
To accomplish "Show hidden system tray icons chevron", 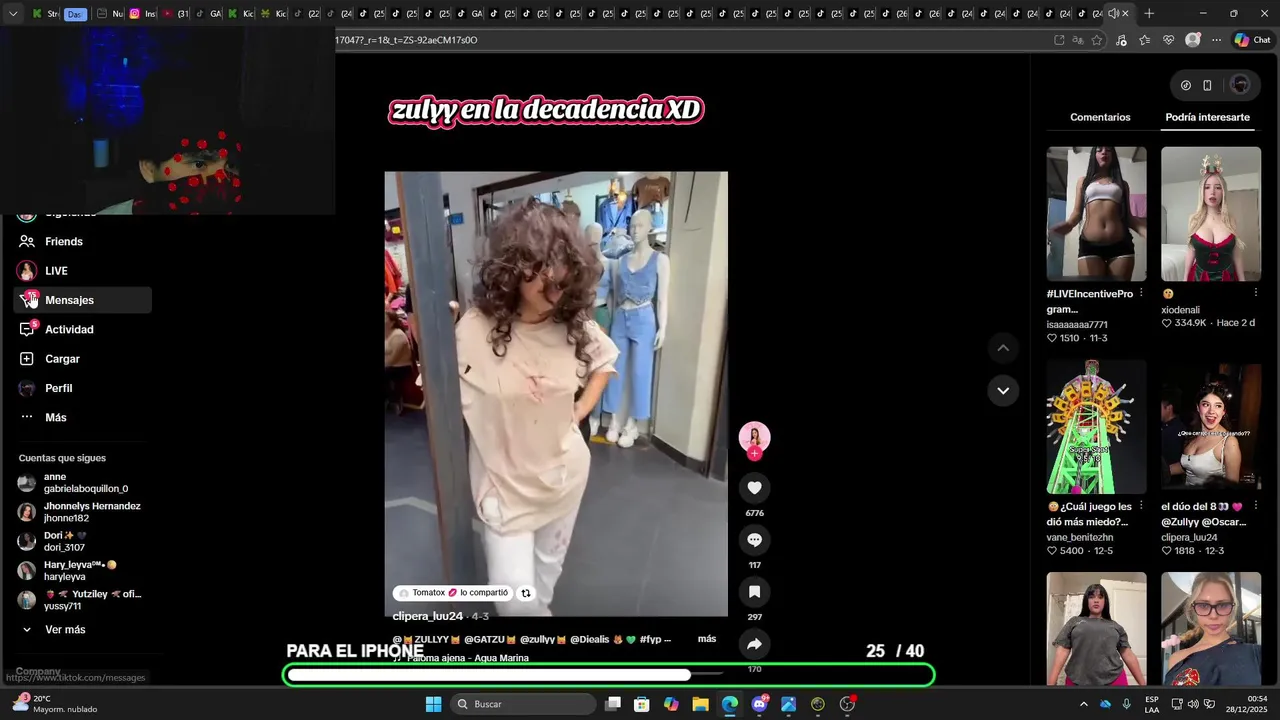I will [x=1083, y=704].
